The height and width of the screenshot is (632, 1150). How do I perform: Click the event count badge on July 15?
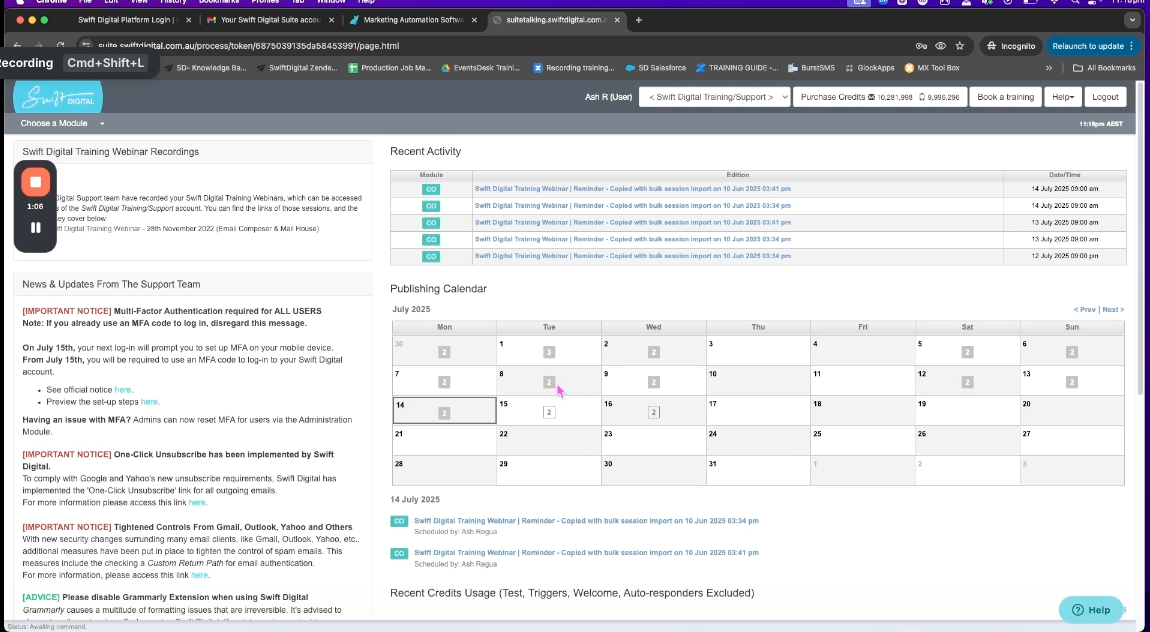[549, 413]
